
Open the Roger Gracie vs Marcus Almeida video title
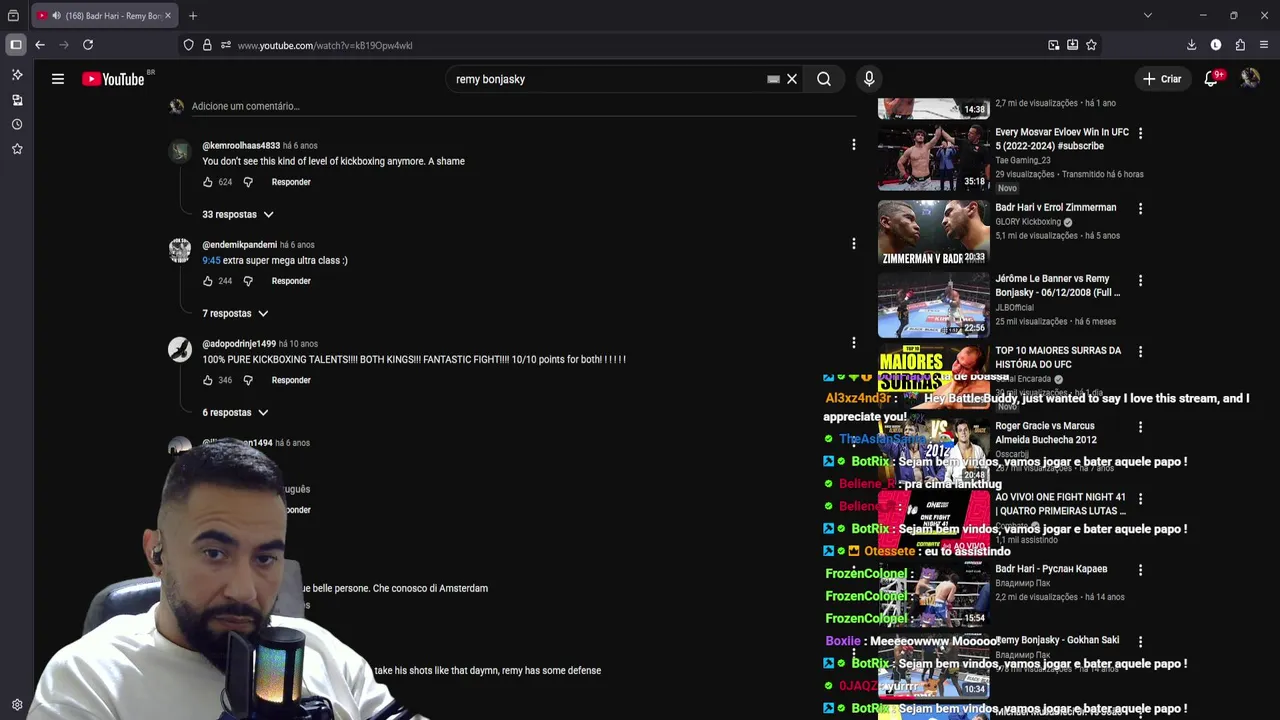tap(1046, 433)
